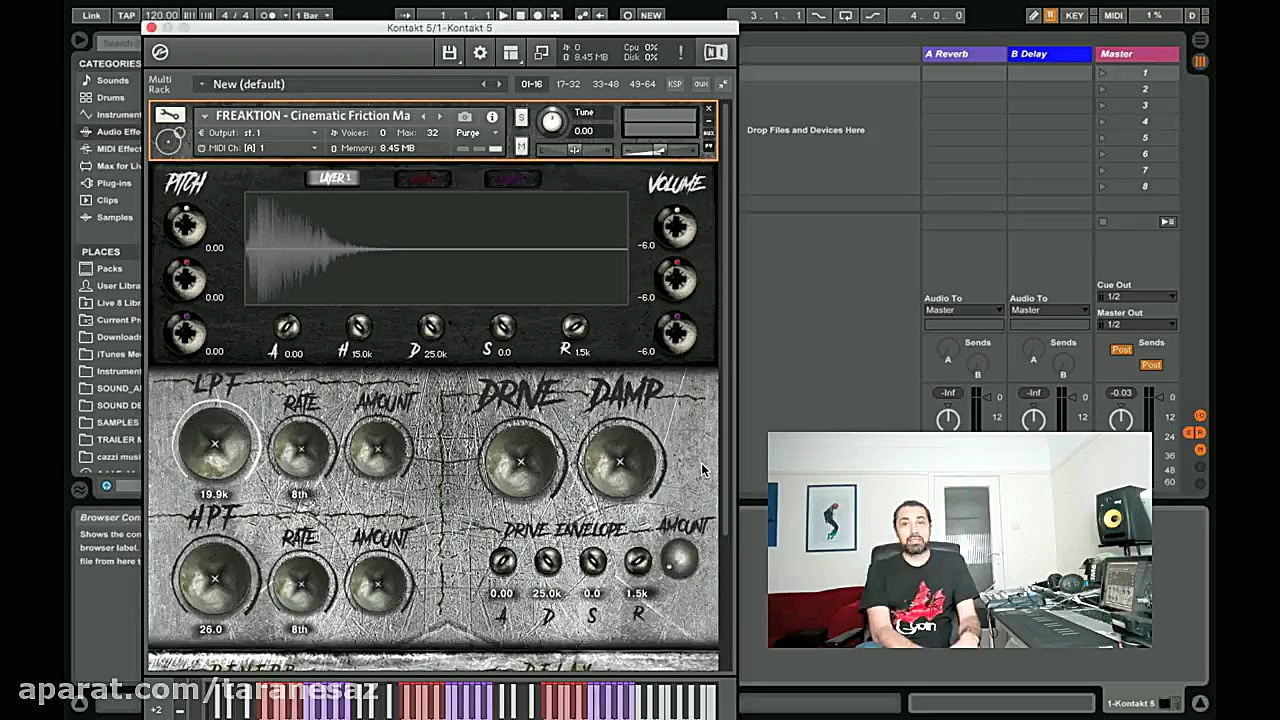
Task: Toggle the instrument Solo (S) button
Action: tap(521, 118)
